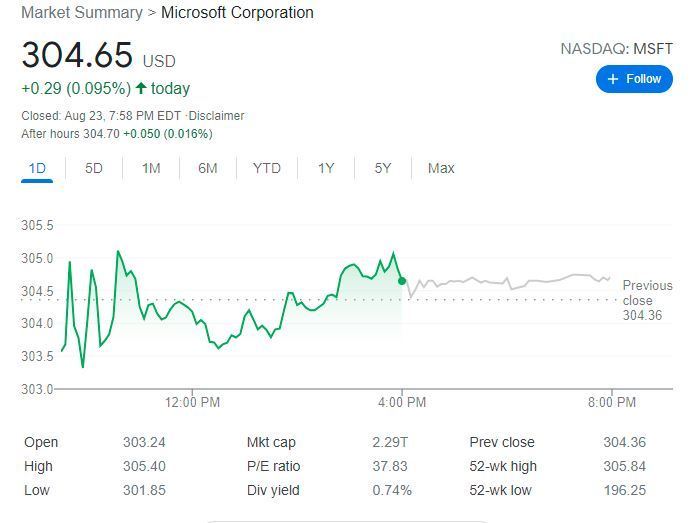This screenshot has height=523, width=700.
Task: View the 5Y price history tab
Action: click(383, 168)
